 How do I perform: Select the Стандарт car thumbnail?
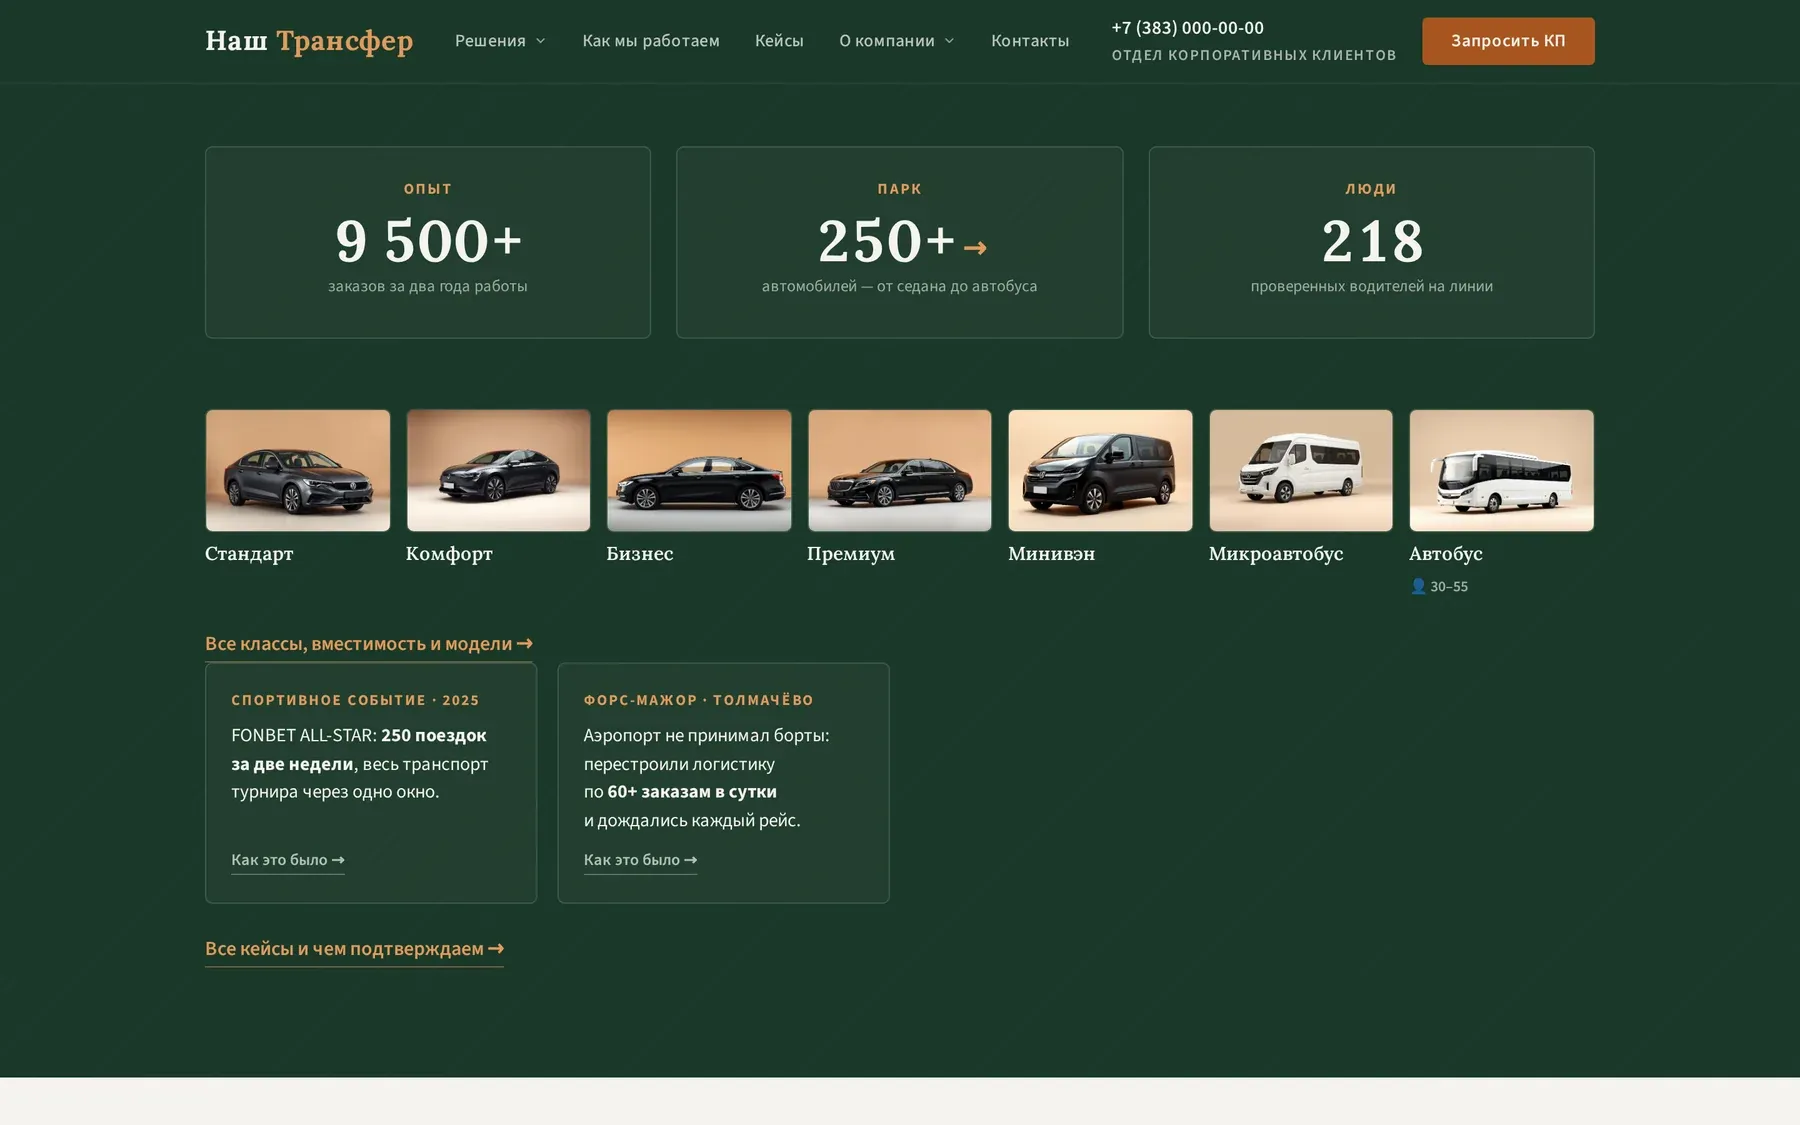[298, 470]
